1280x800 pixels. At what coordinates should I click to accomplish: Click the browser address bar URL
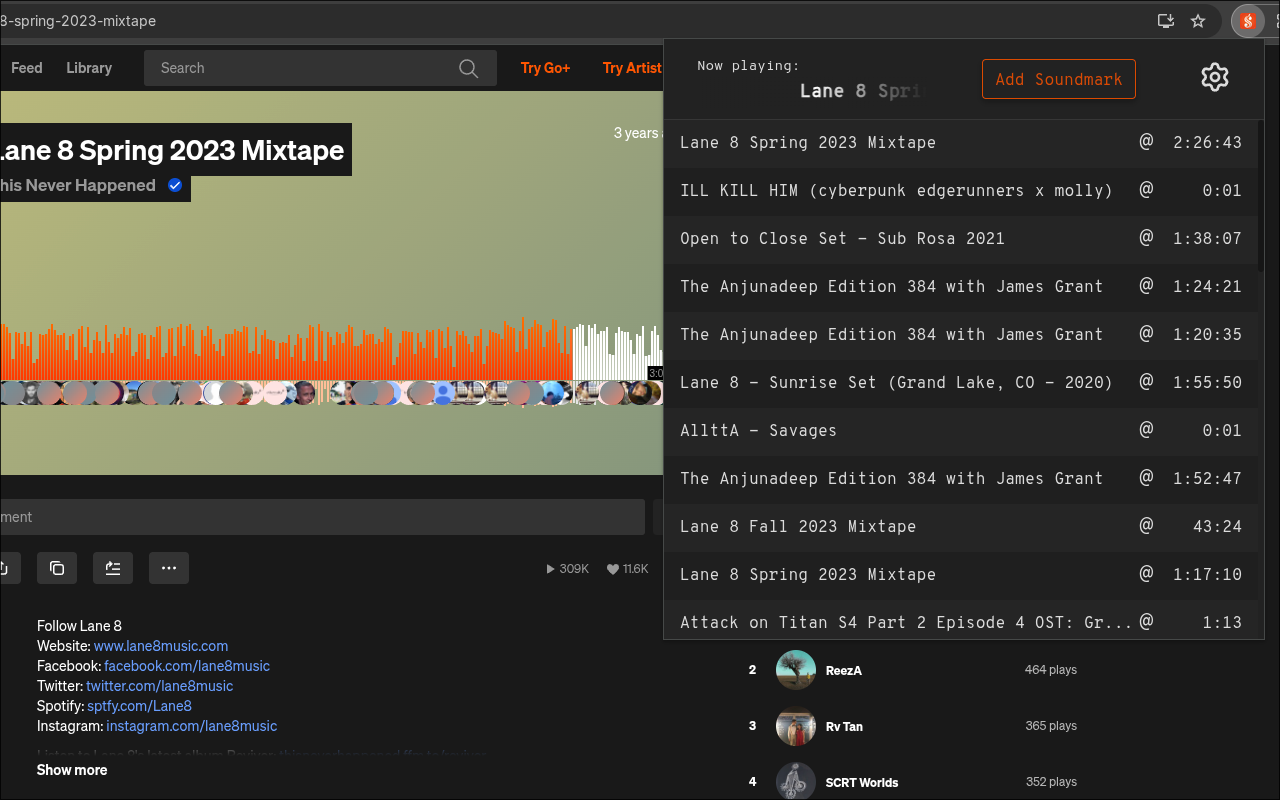pyautogui.click(x=78, y=21)
